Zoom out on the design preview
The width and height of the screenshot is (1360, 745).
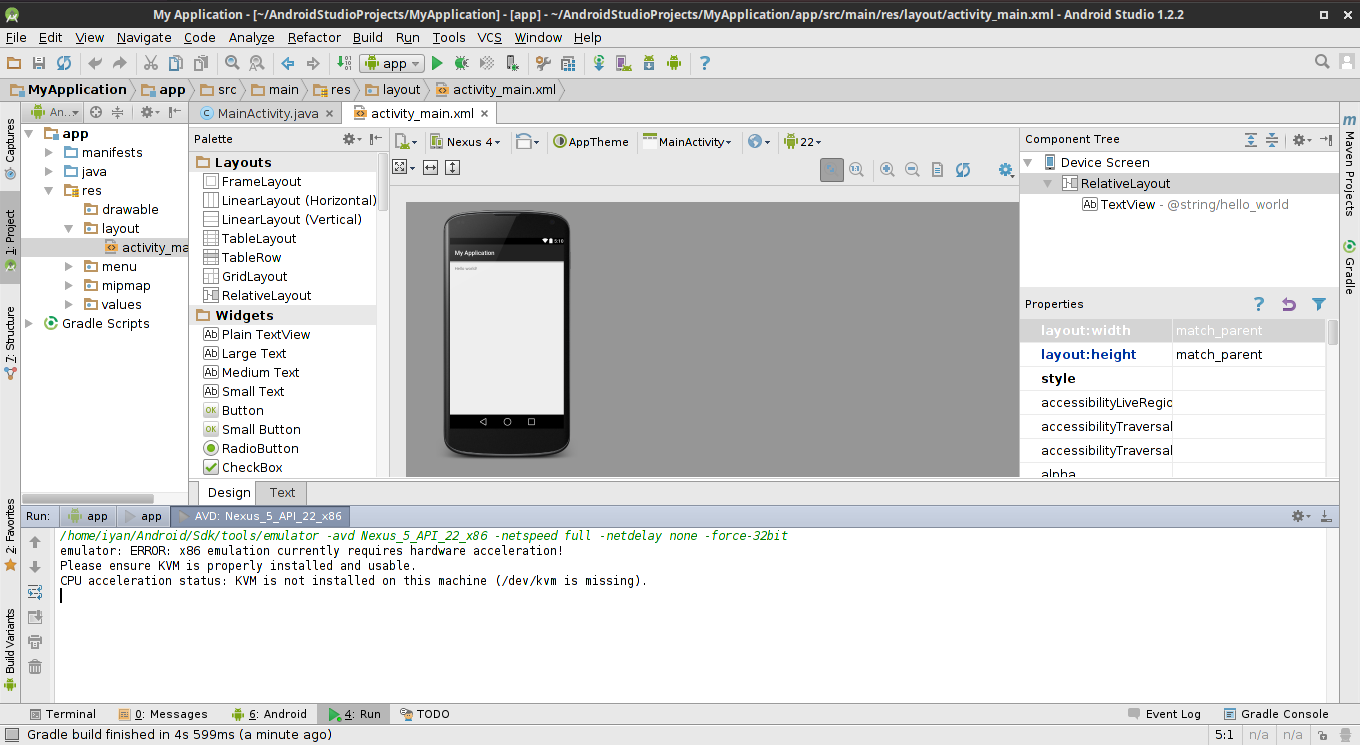[912, 170]
